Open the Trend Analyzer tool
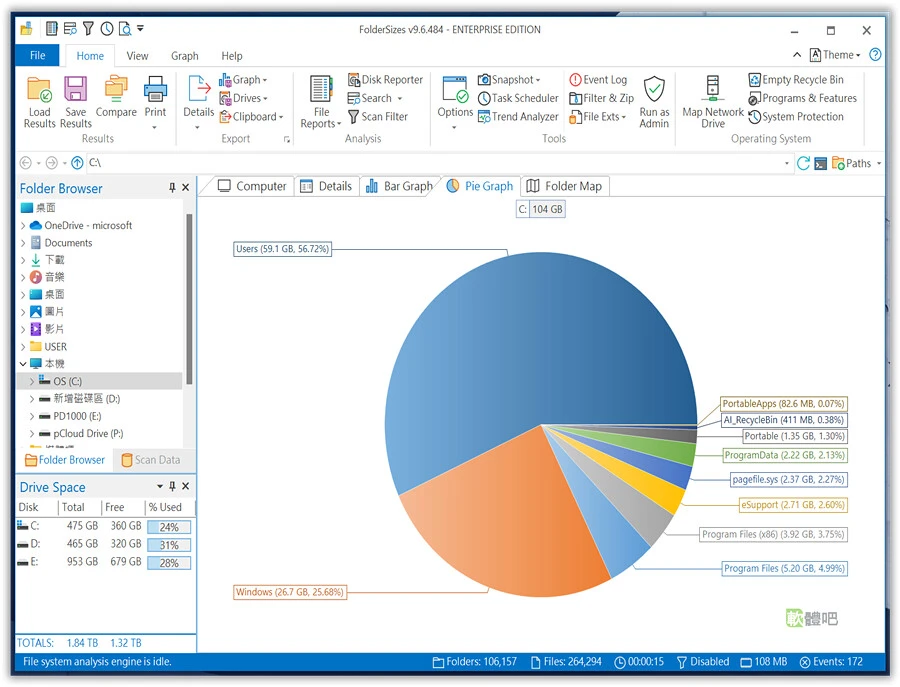This screenshot has width=900, height=687. coord(518,117)
